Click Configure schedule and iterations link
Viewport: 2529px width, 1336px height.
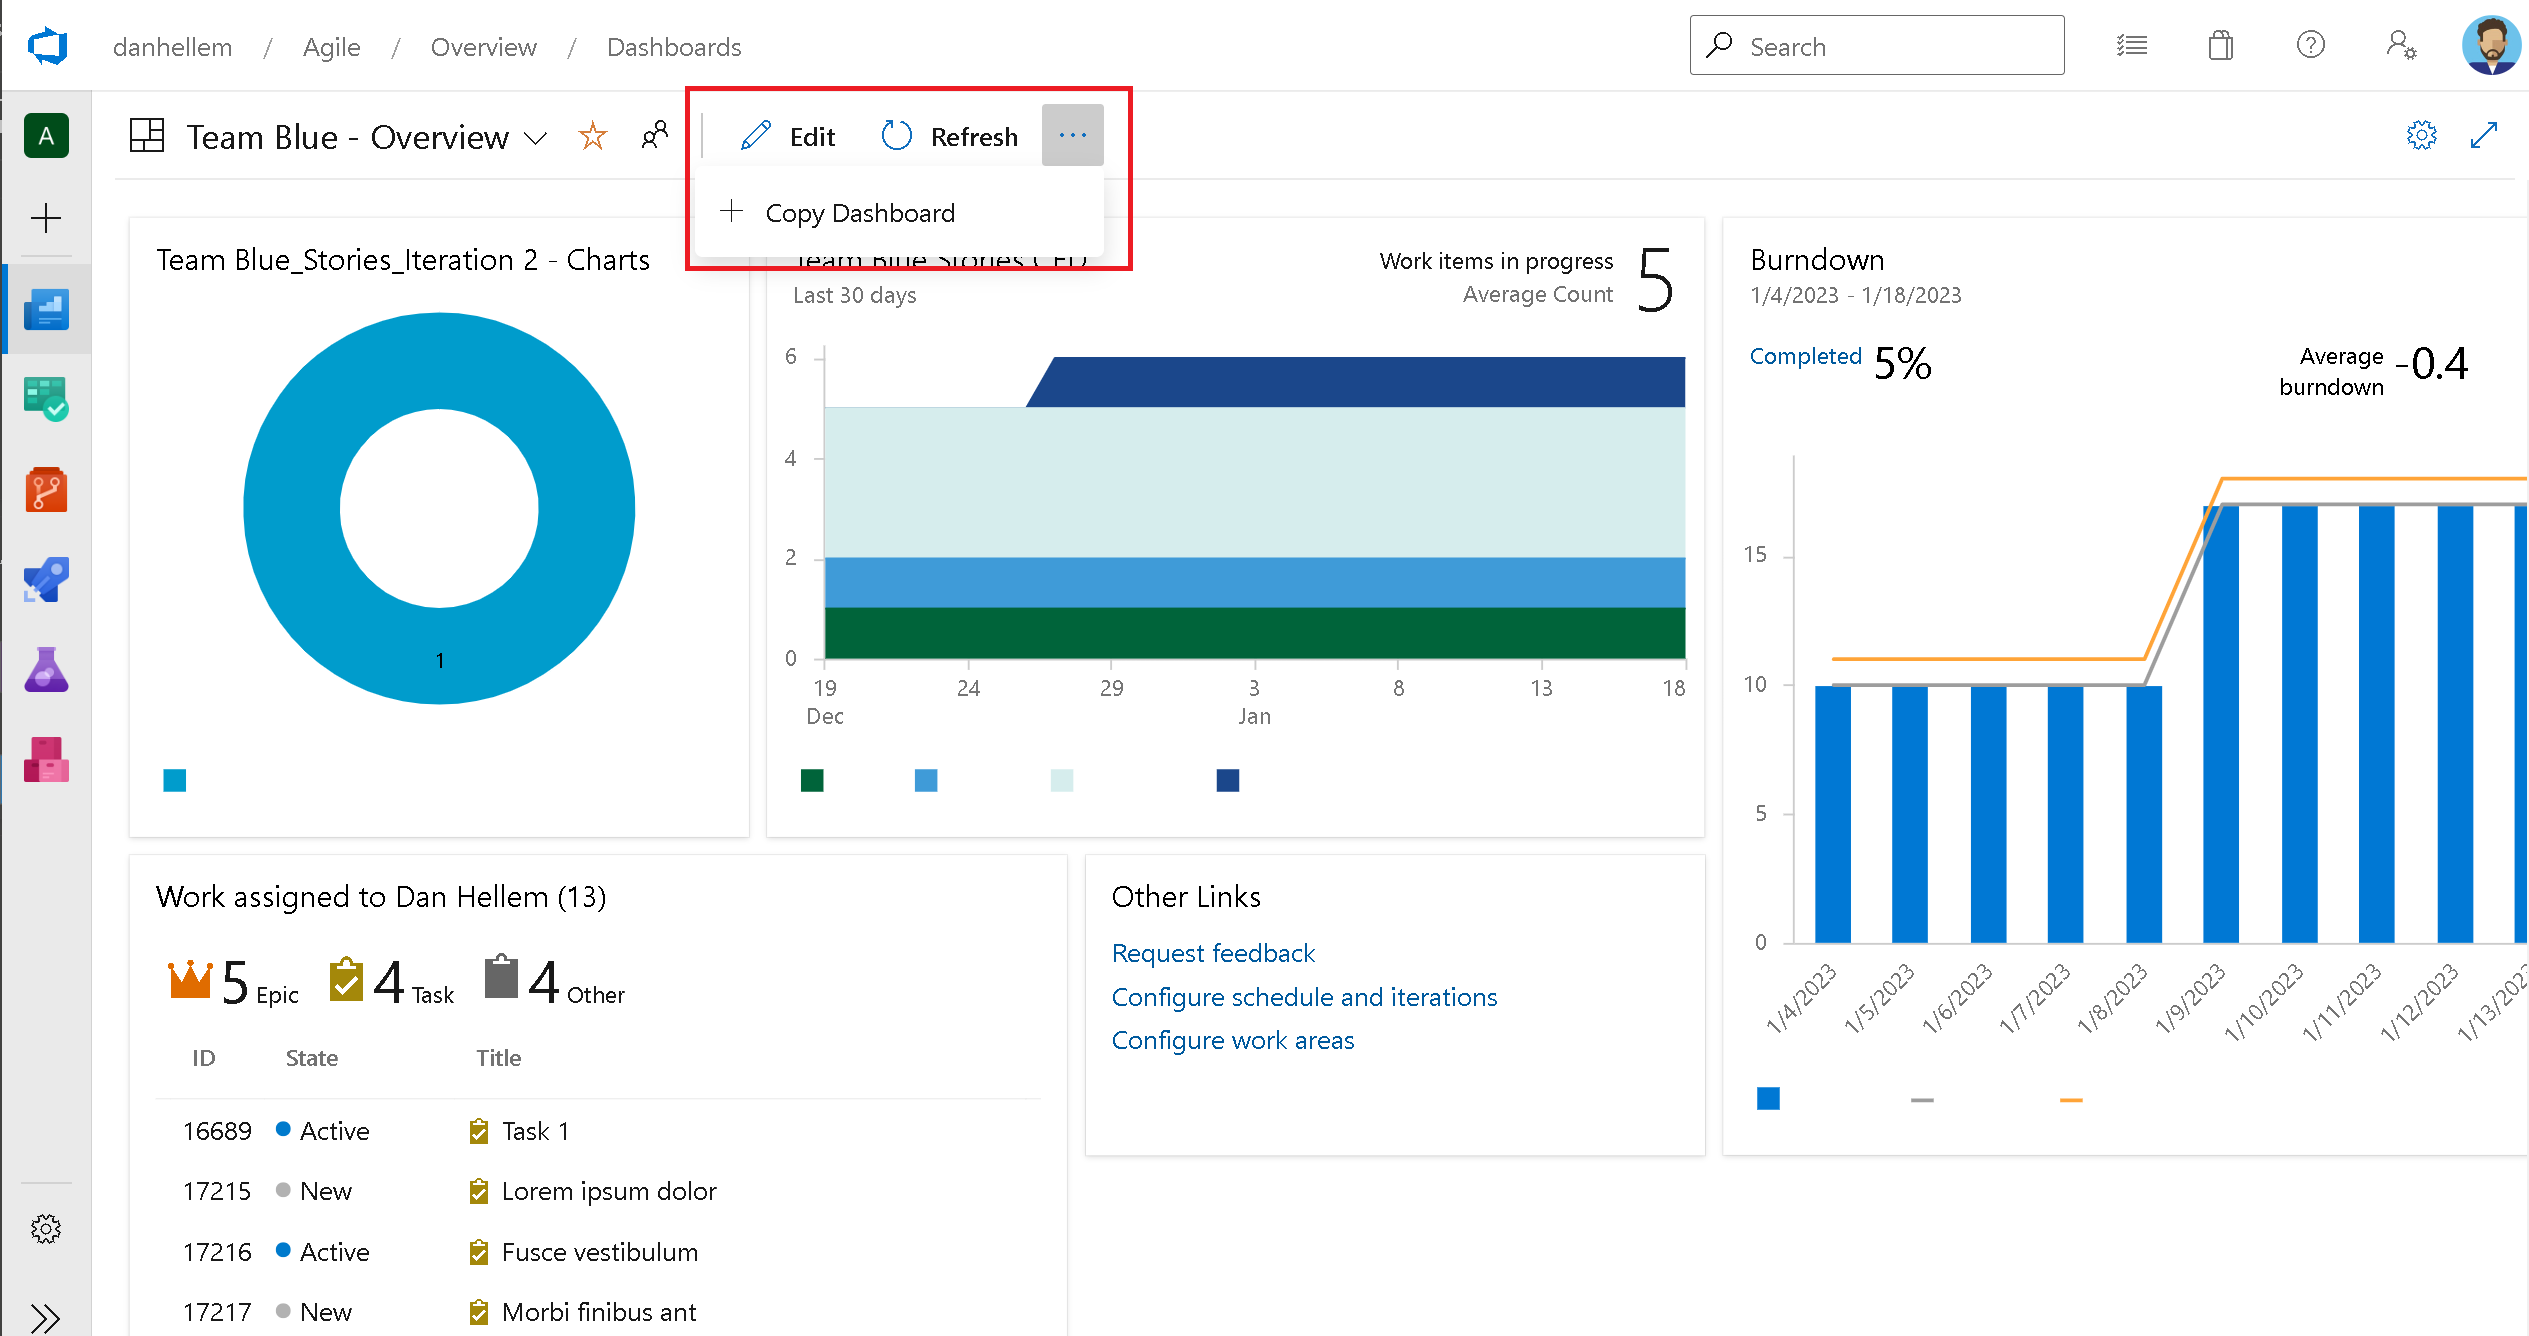point(1303,997)
